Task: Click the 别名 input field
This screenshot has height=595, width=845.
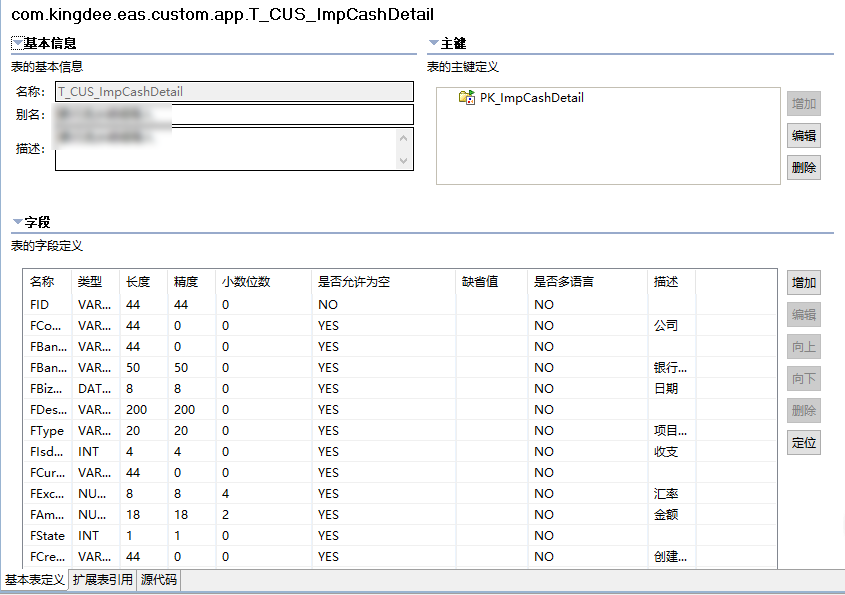Action: [234, 114]
